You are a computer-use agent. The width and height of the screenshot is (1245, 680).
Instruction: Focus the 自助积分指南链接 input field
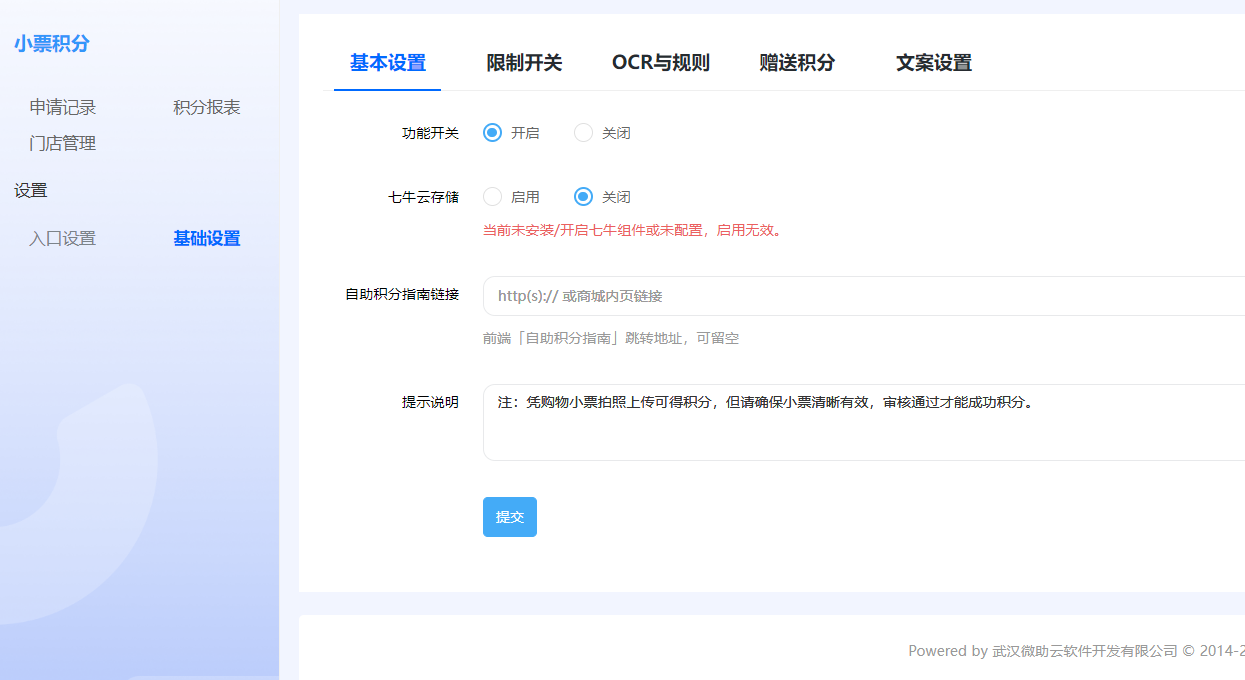coord(864,296)
